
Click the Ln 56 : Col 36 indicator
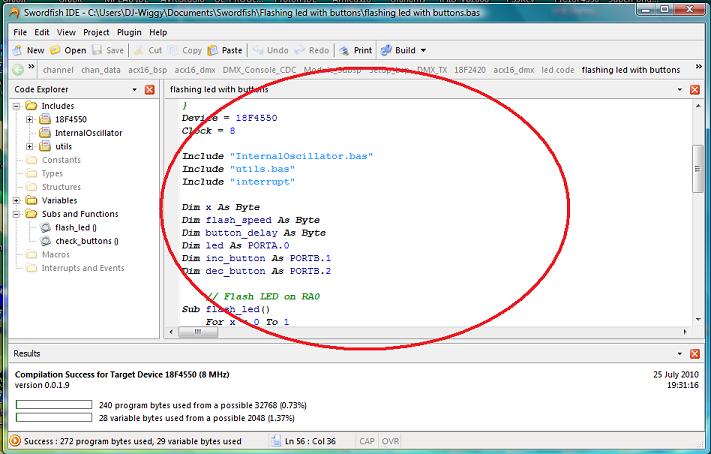[310, 441]
